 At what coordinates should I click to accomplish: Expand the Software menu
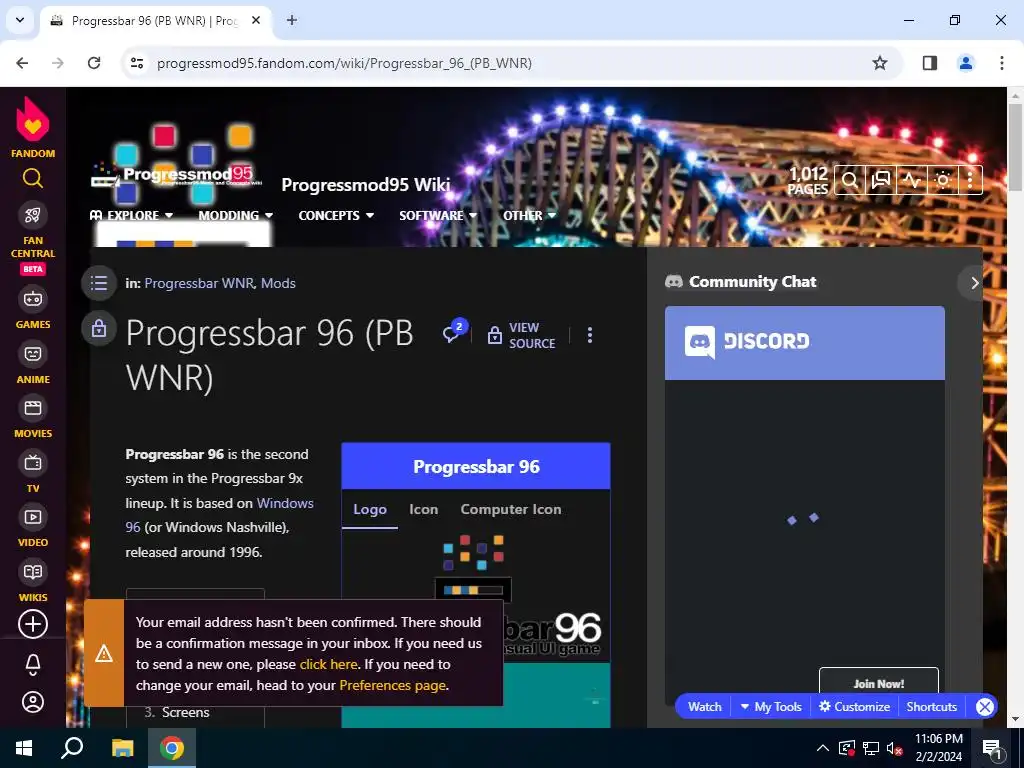coord(438,216)
